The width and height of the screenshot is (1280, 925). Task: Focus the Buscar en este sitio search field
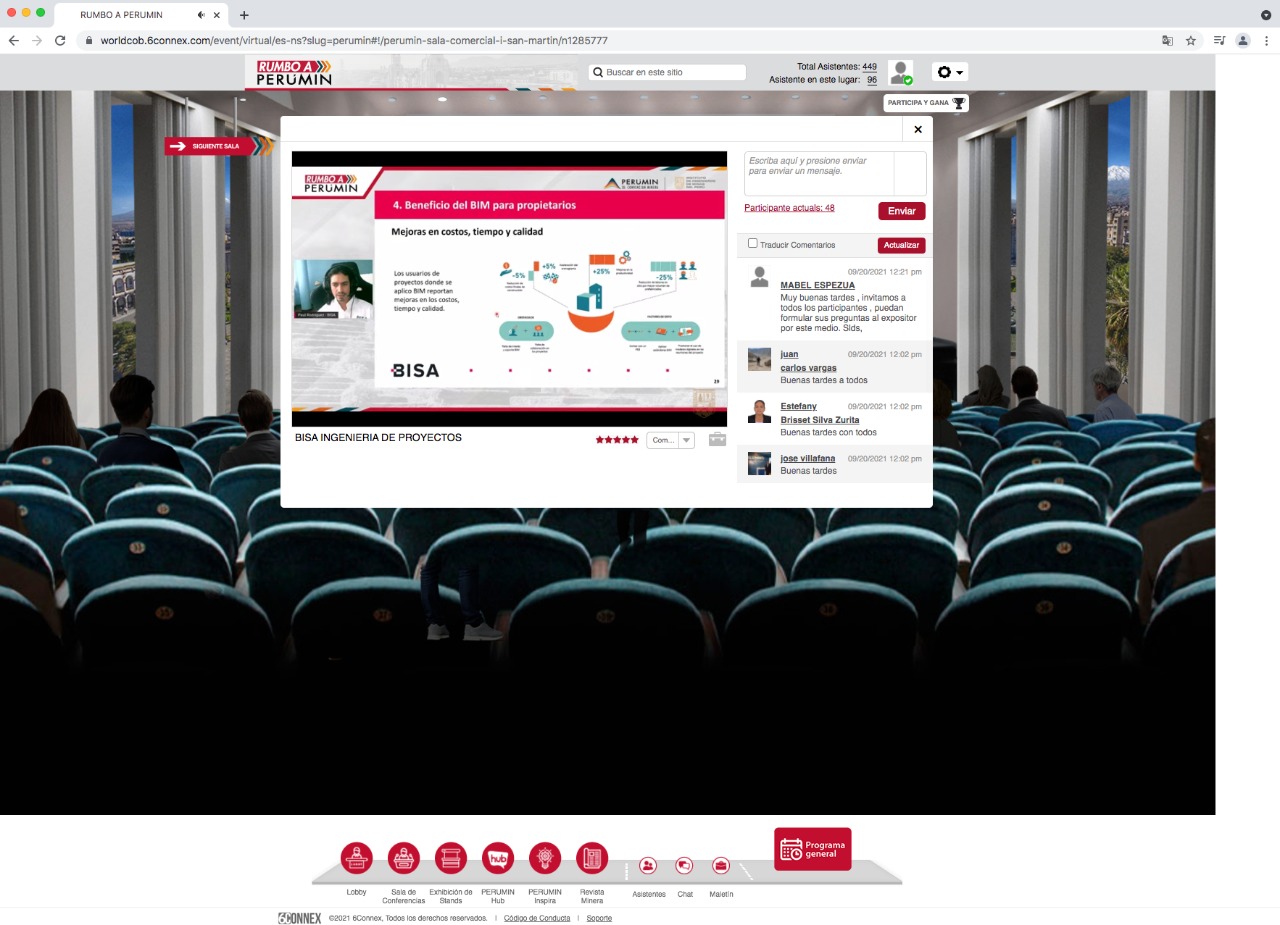668,72
